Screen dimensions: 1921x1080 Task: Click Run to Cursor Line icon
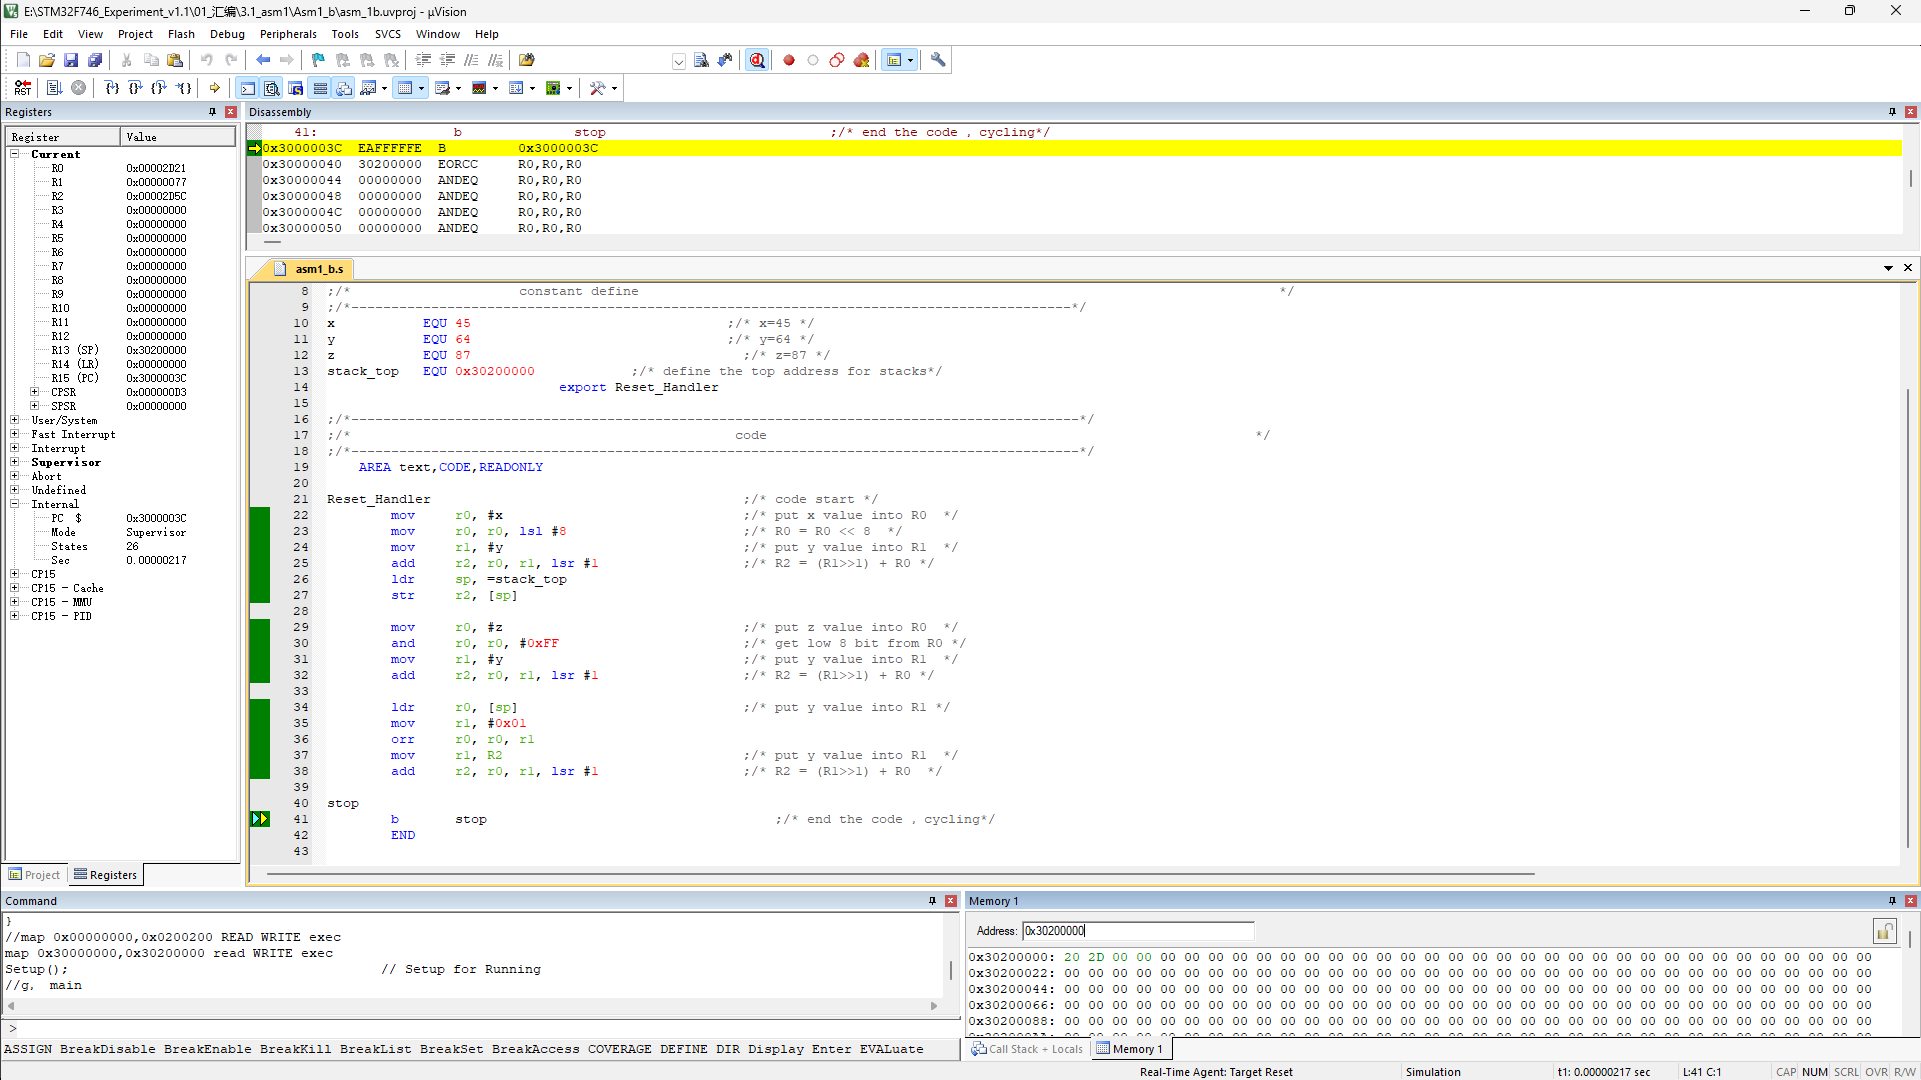pos(184,88)
